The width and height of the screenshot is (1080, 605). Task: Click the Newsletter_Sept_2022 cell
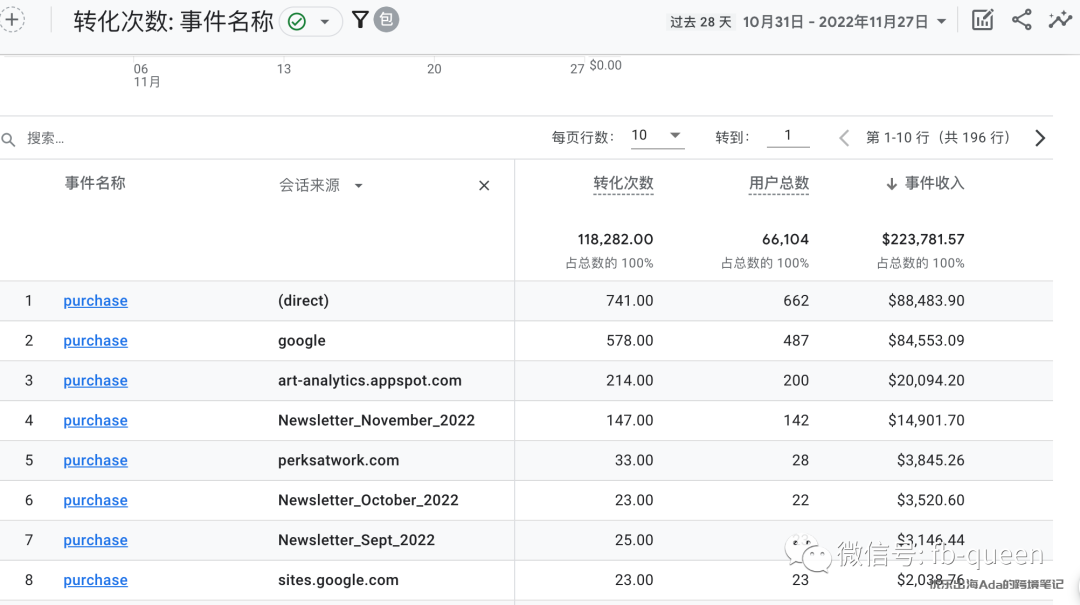356,540
